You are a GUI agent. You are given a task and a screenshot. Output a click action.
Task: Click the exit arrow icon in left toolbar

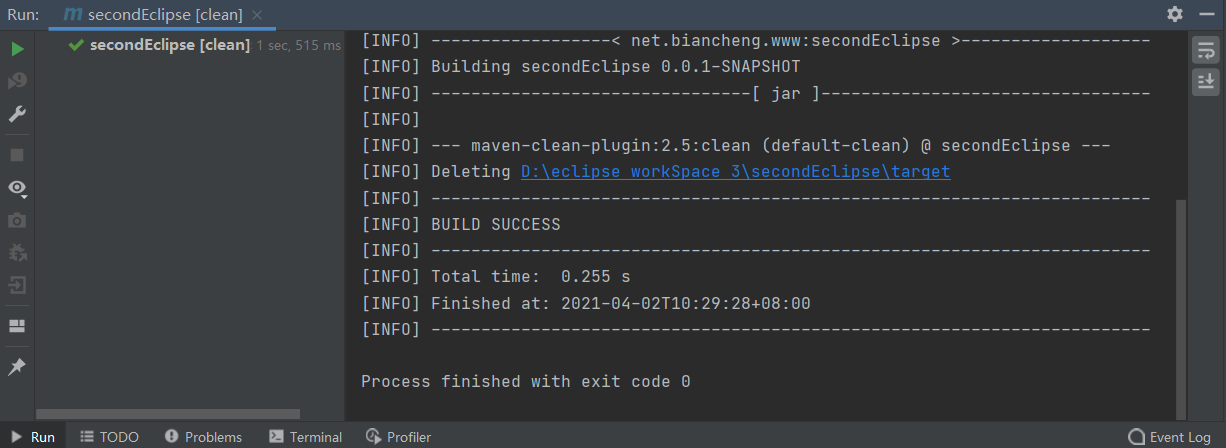click(17, 285)
